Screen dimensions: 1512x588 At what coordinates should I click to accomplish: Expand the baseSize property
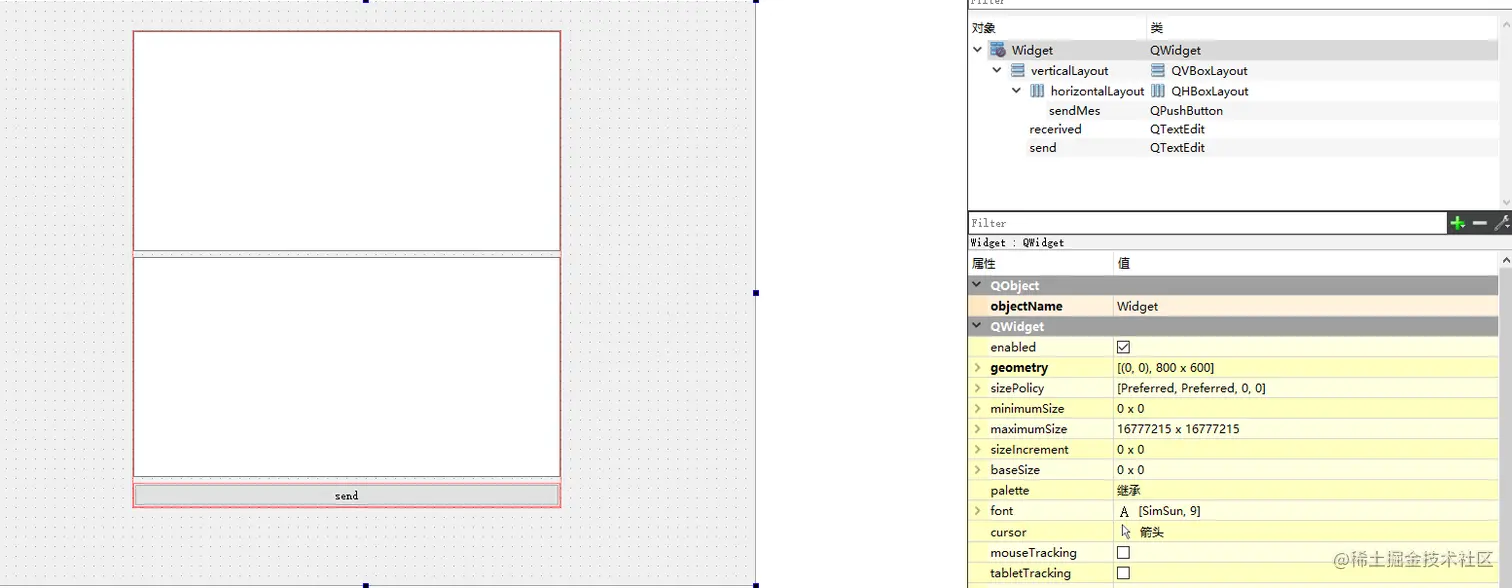pos(977,470)
